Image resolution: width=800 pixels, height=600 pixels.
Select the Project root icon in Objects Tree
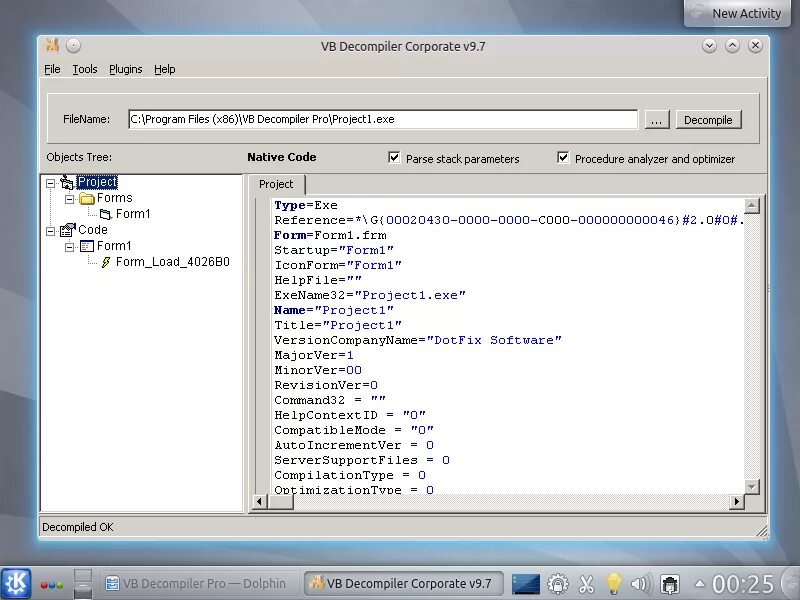coord(67,182)
